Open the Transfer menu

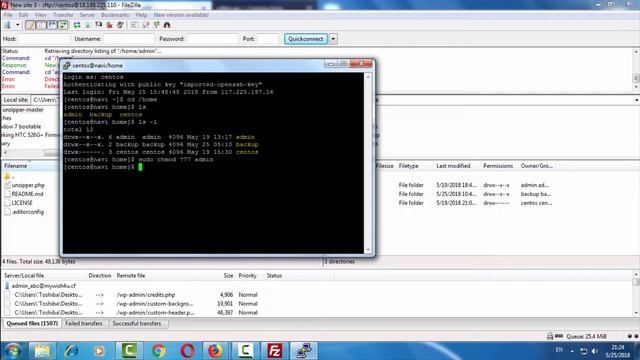click(x=63, y=15)
